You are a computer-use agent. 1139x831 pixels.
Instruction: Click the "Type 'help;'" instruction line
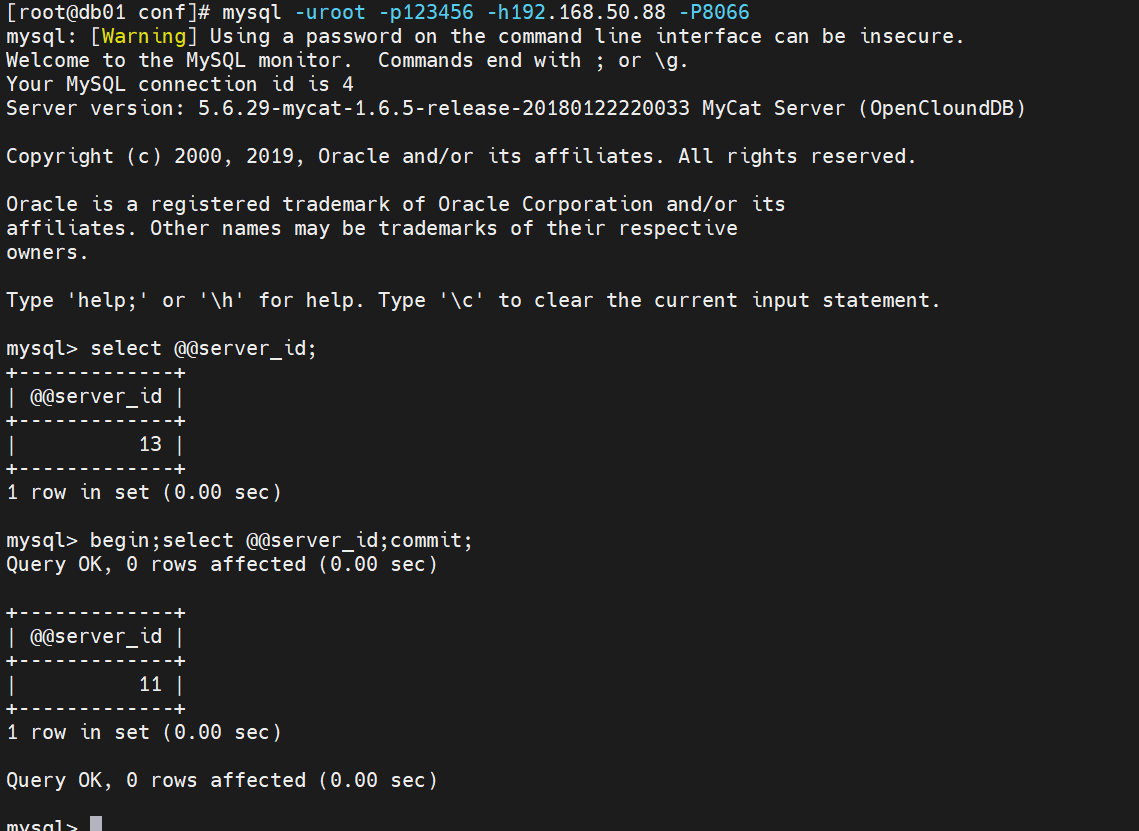[x=473, y=300]
